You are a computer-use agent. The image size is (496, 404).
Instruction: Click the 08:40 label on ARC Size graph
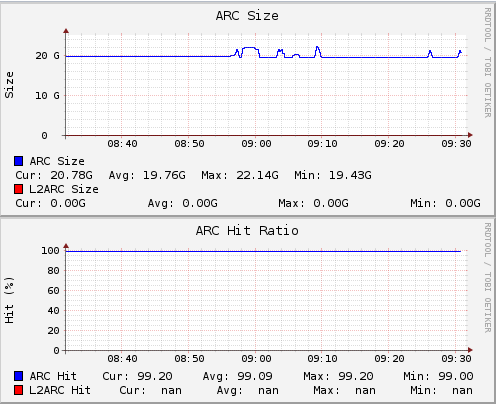(122, 144)
